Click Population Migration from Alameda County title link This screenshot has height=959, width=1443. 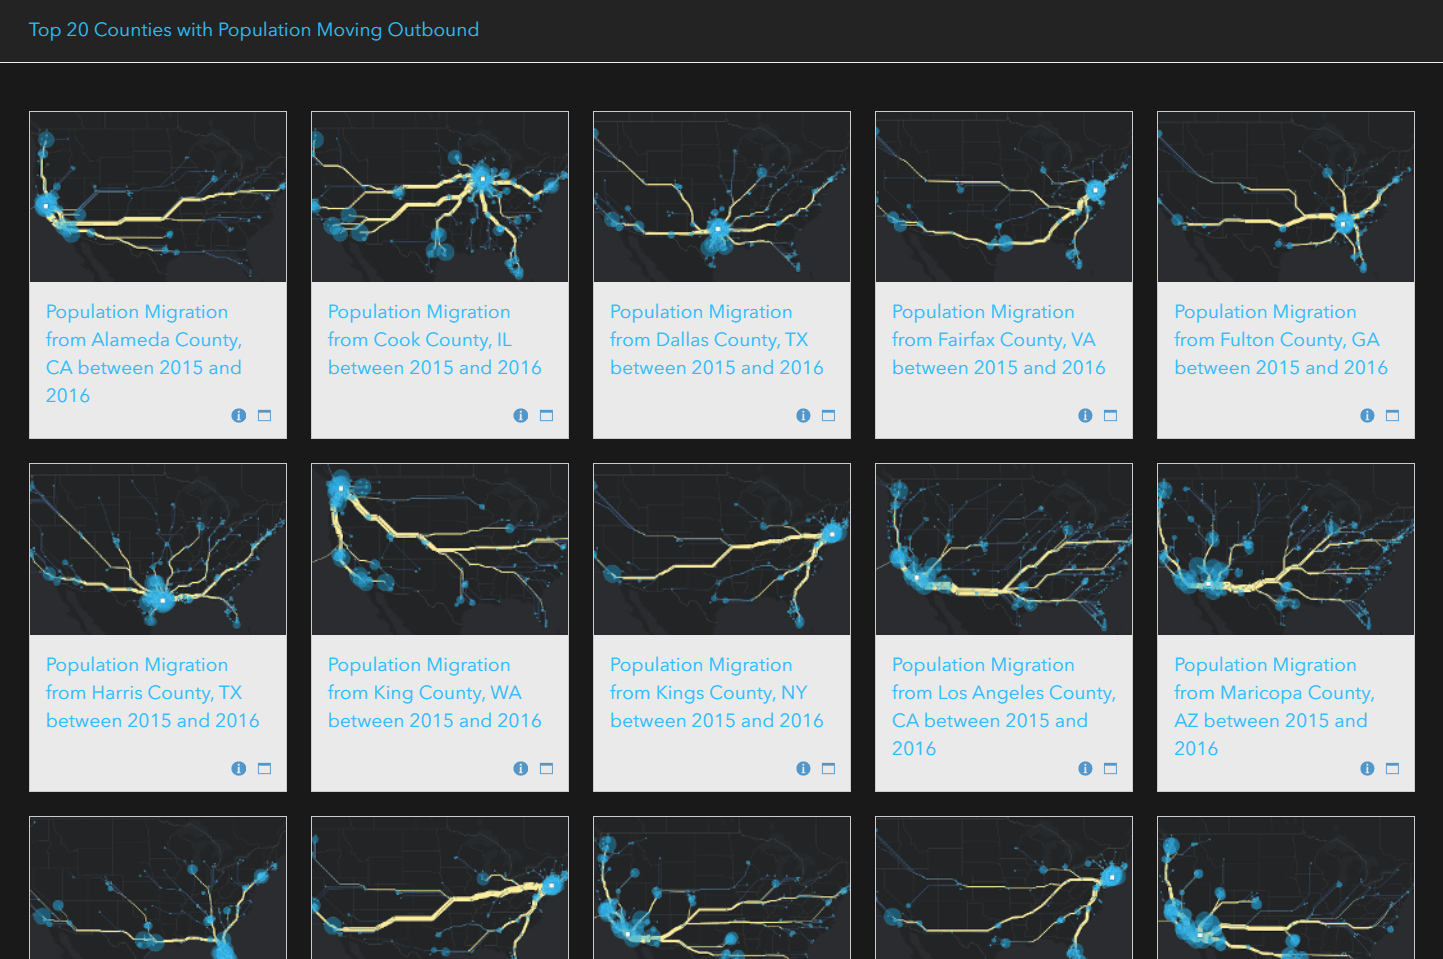144,354
